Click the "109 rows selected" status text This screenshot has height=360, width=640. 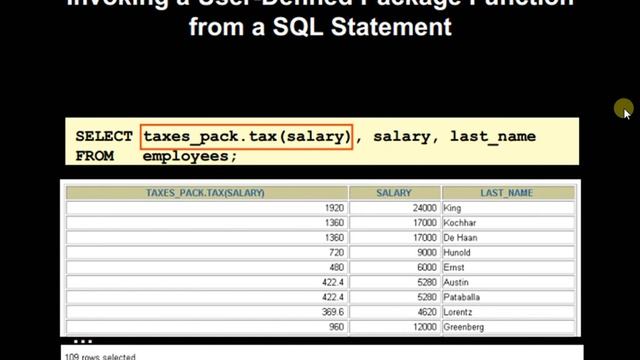(100, 356)
